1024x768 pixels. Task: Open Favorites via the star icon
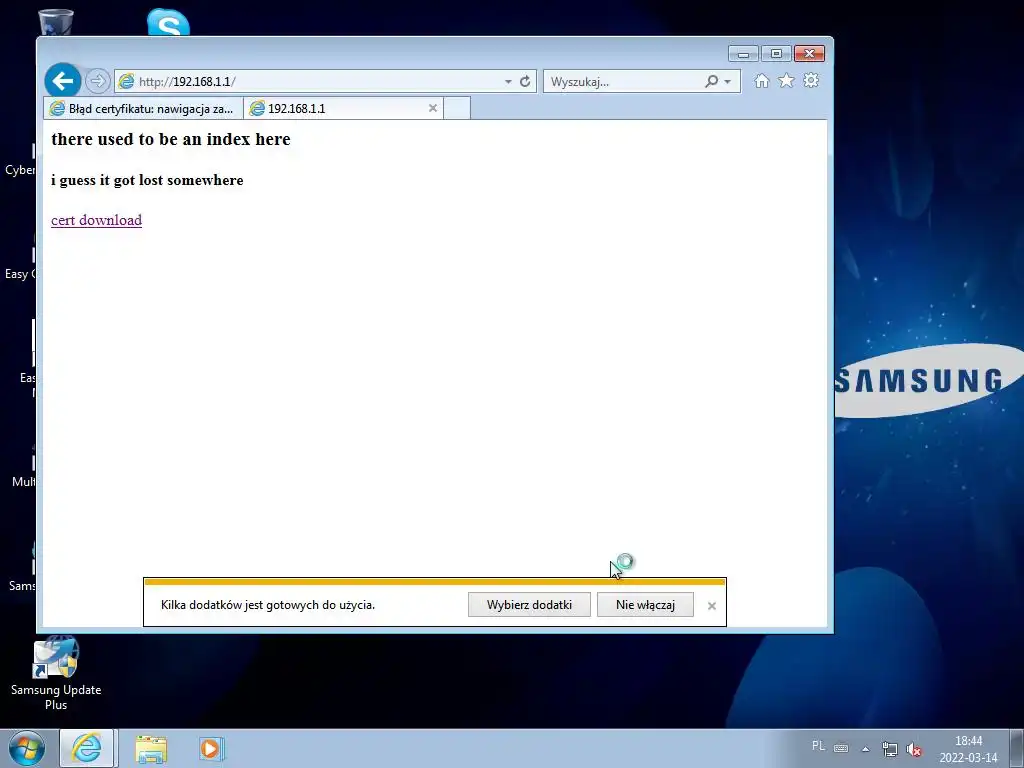[x=786, y=80]
